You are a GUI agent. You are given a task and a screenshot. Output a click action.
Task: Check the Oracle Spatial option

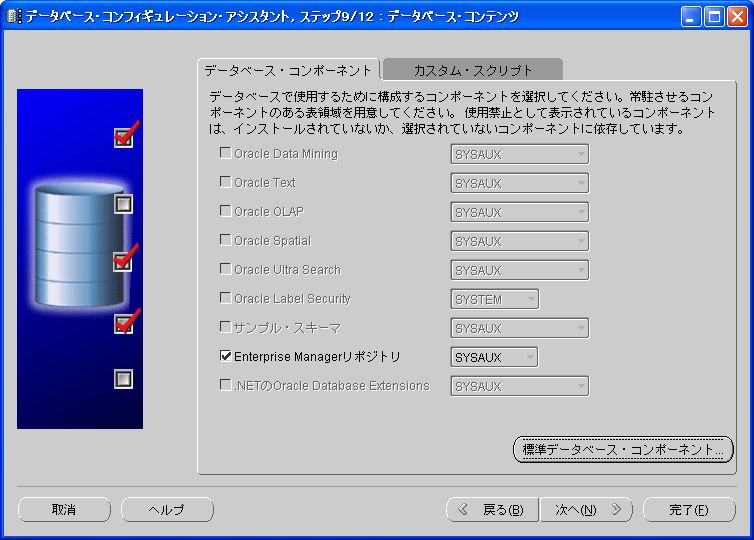(225, 239)
